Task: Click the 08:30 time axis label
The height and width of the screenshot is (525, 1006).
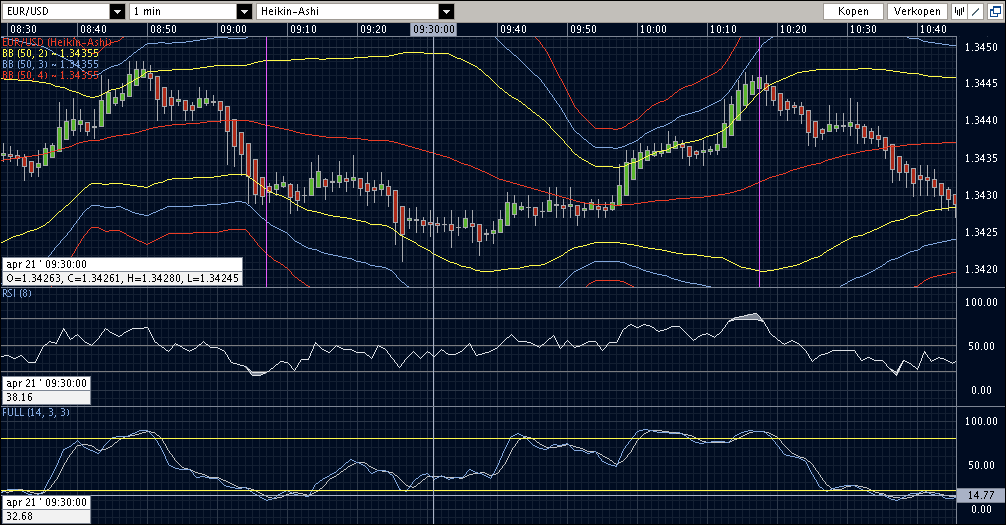Action: tap(24, 30)
